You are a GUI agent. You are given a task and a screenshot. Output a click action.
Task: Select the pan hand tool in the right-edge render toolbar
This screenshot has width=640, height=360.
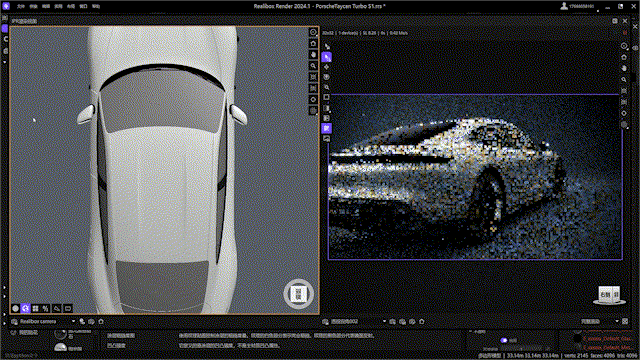tap(624, 68)
